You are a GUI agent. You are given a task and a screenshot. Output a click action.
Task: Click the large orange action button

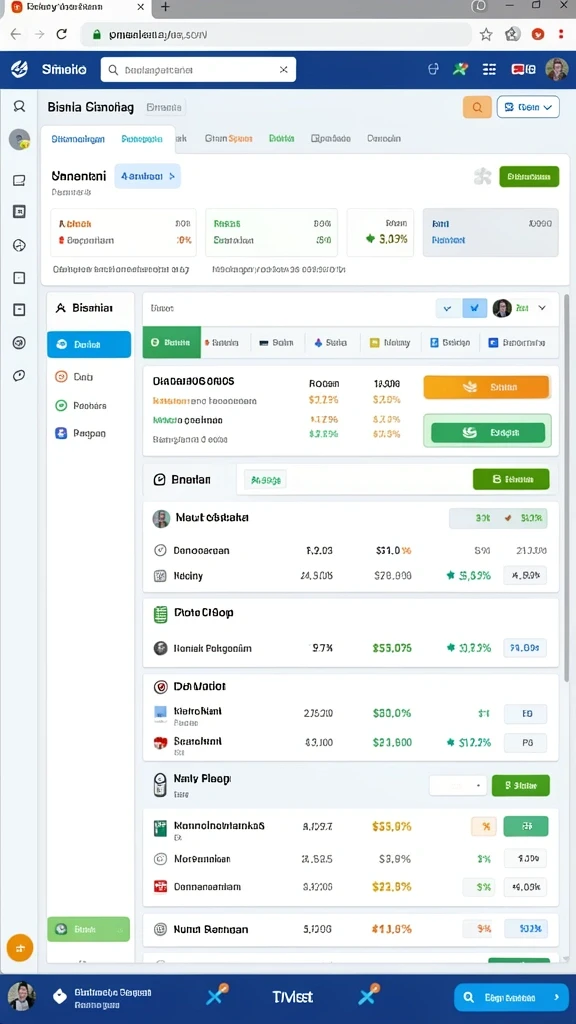(487, 387)
